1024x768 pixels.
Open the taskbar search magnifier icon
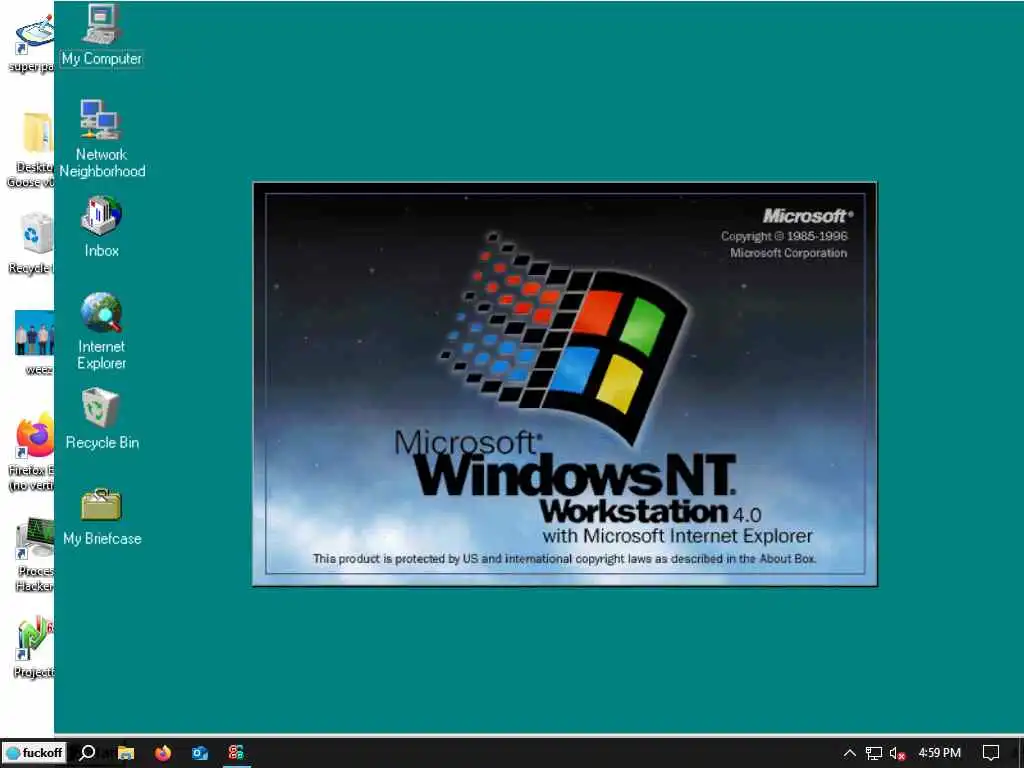87,753
